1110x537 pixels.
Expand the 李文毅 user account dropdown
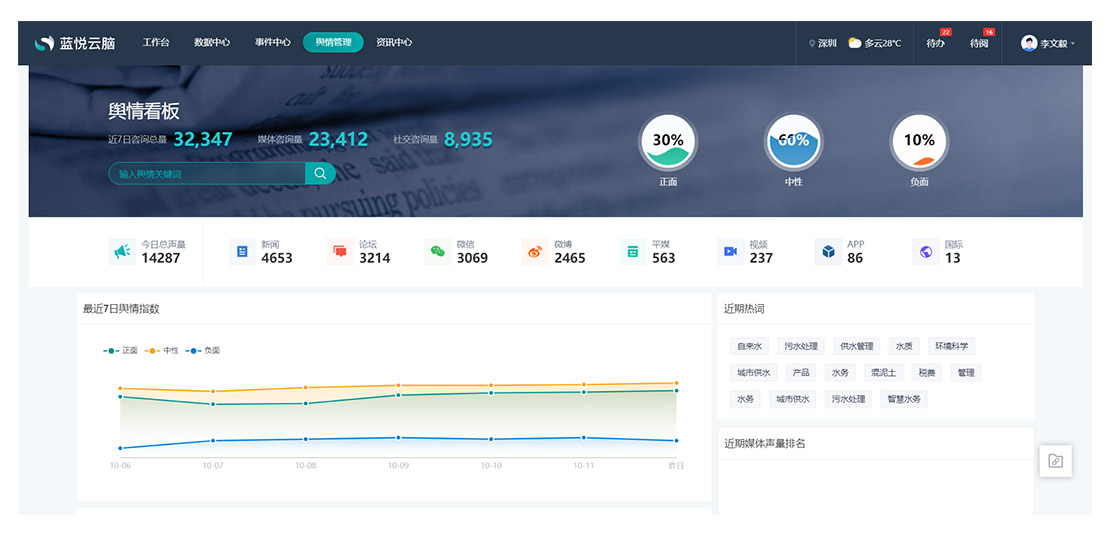tap(1048, 43)
